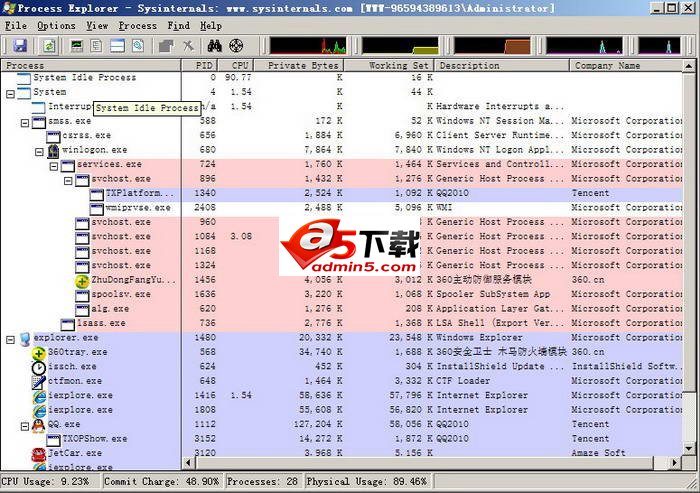Viewport: 700px width, 493px height.
Task: Click the lsass.exe window icon
Action: tap(68, 324)
